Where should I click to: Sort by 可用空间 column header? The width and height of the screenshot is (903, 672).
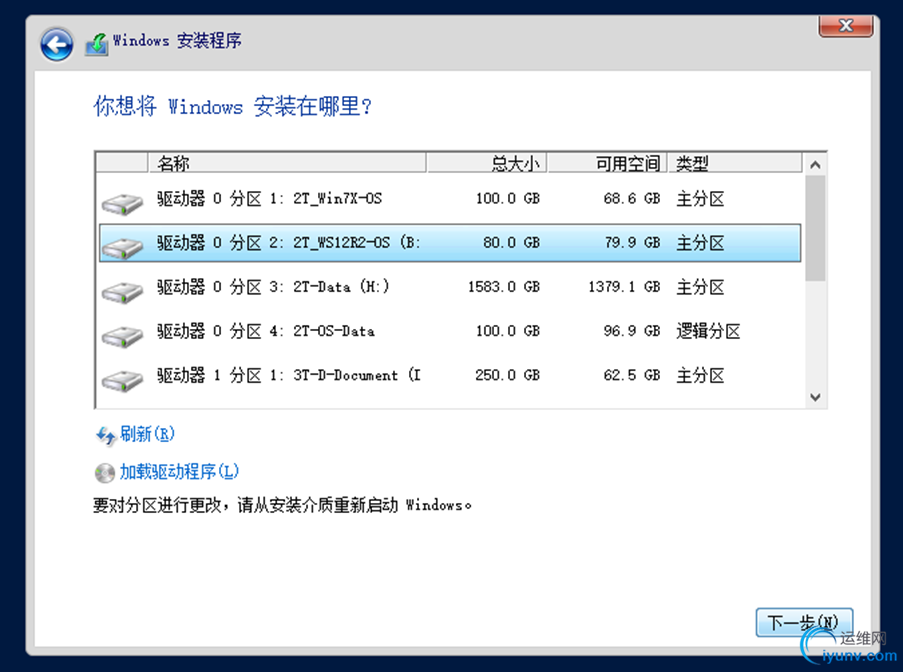(608, 163)
